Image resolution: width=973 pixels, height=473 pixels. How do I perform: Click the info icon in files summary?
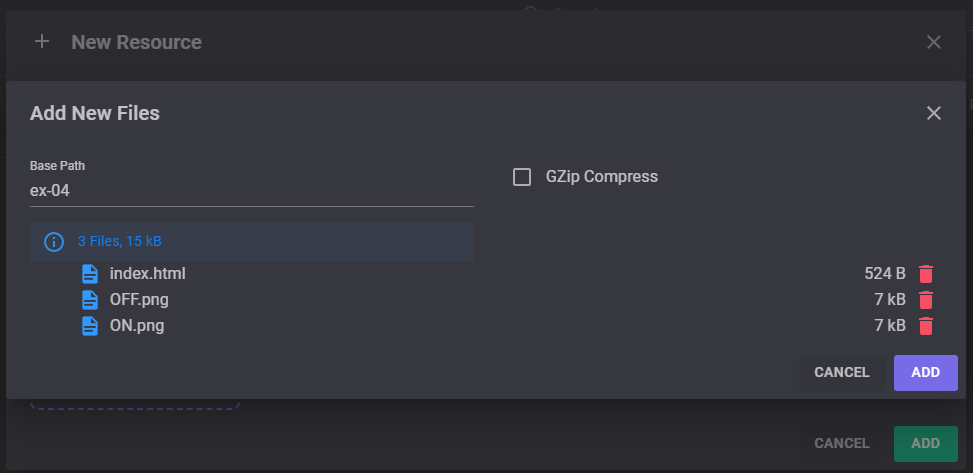(x=54, y=241)
